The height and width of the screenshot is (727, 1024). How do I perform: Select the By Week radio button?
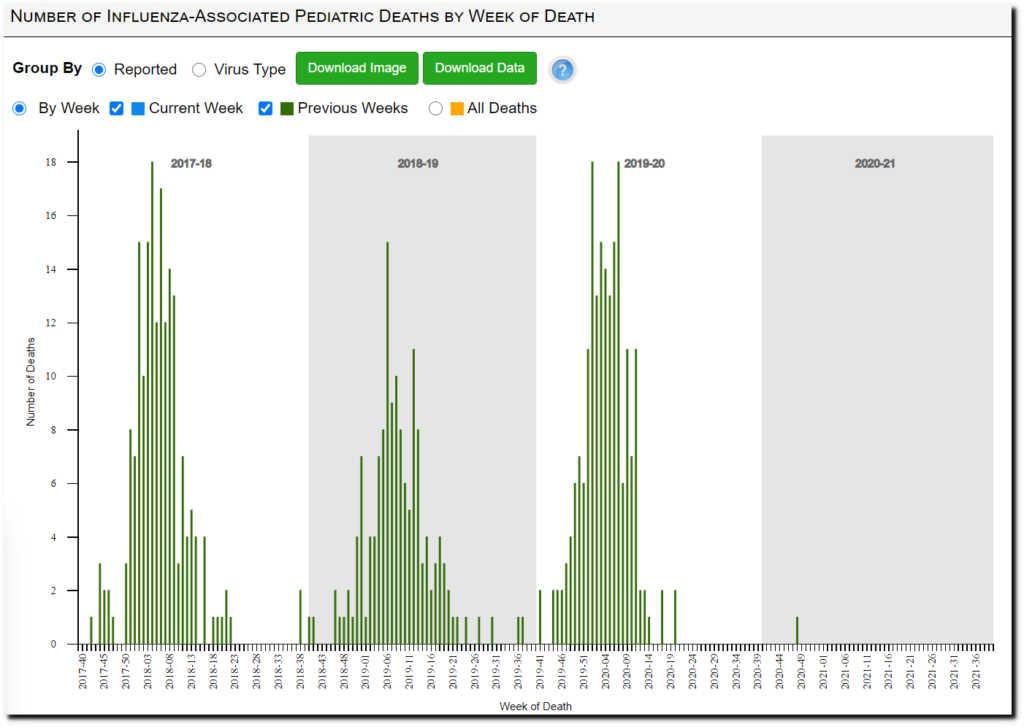pyautogui.click(x=19, y=108)
